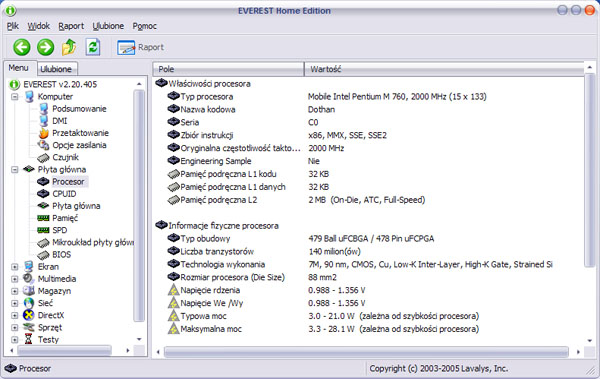
Task: Select the DMI item icon
Action: [44, 121]
